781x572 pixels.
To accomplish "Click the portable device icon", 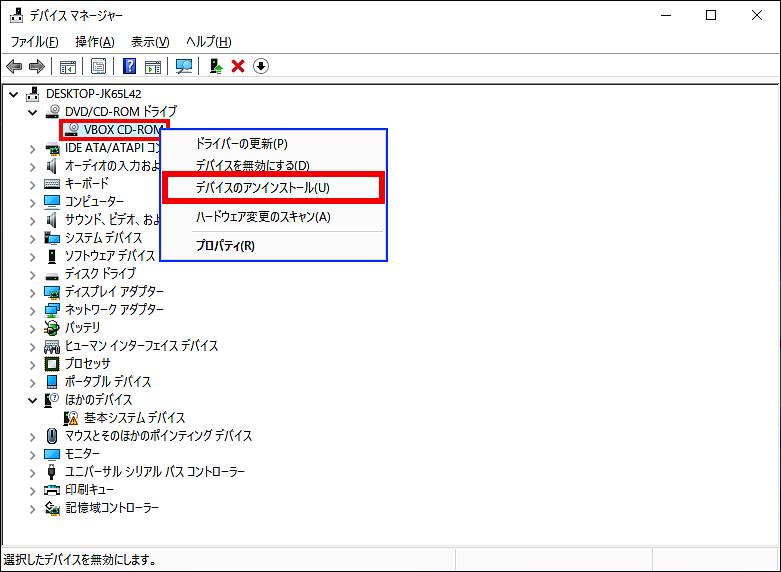I will tap(52, 382).
